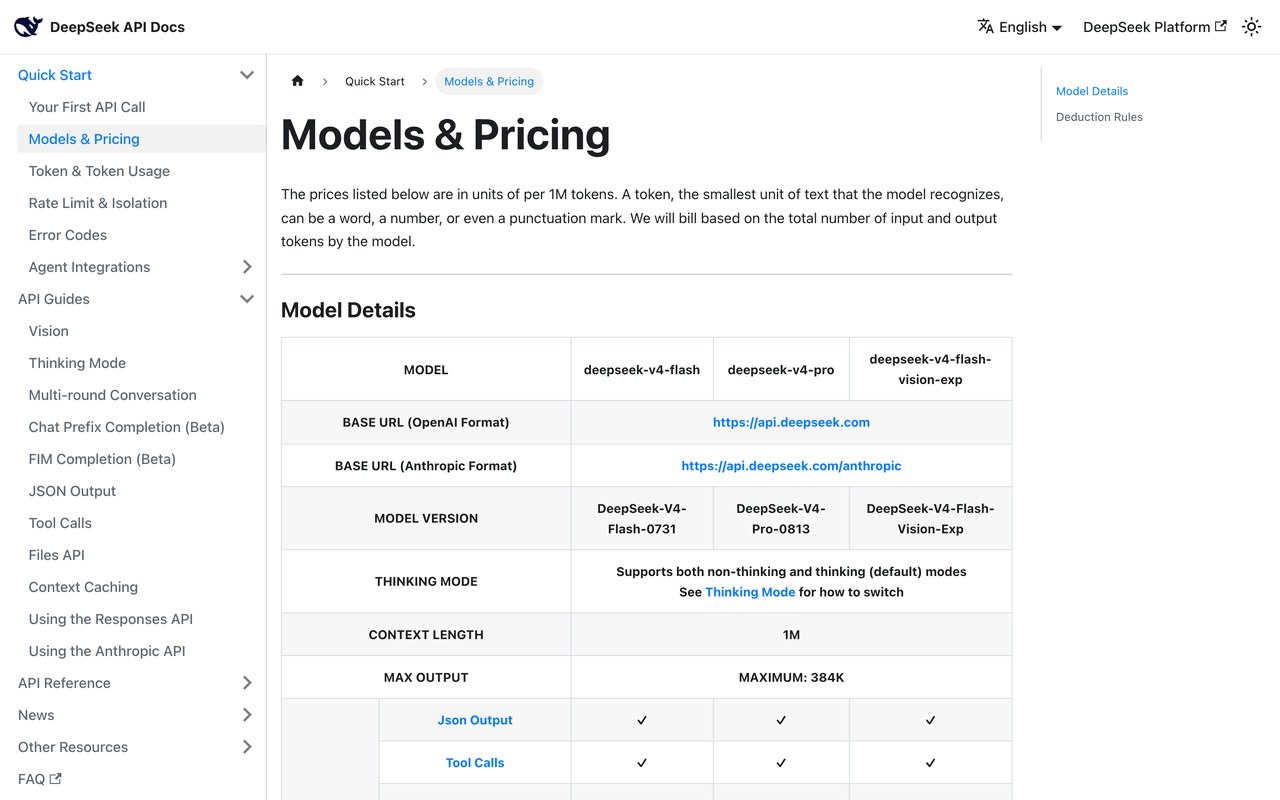Open Files API guide
The image size is (1280, 800).
(x=57, y=555)
